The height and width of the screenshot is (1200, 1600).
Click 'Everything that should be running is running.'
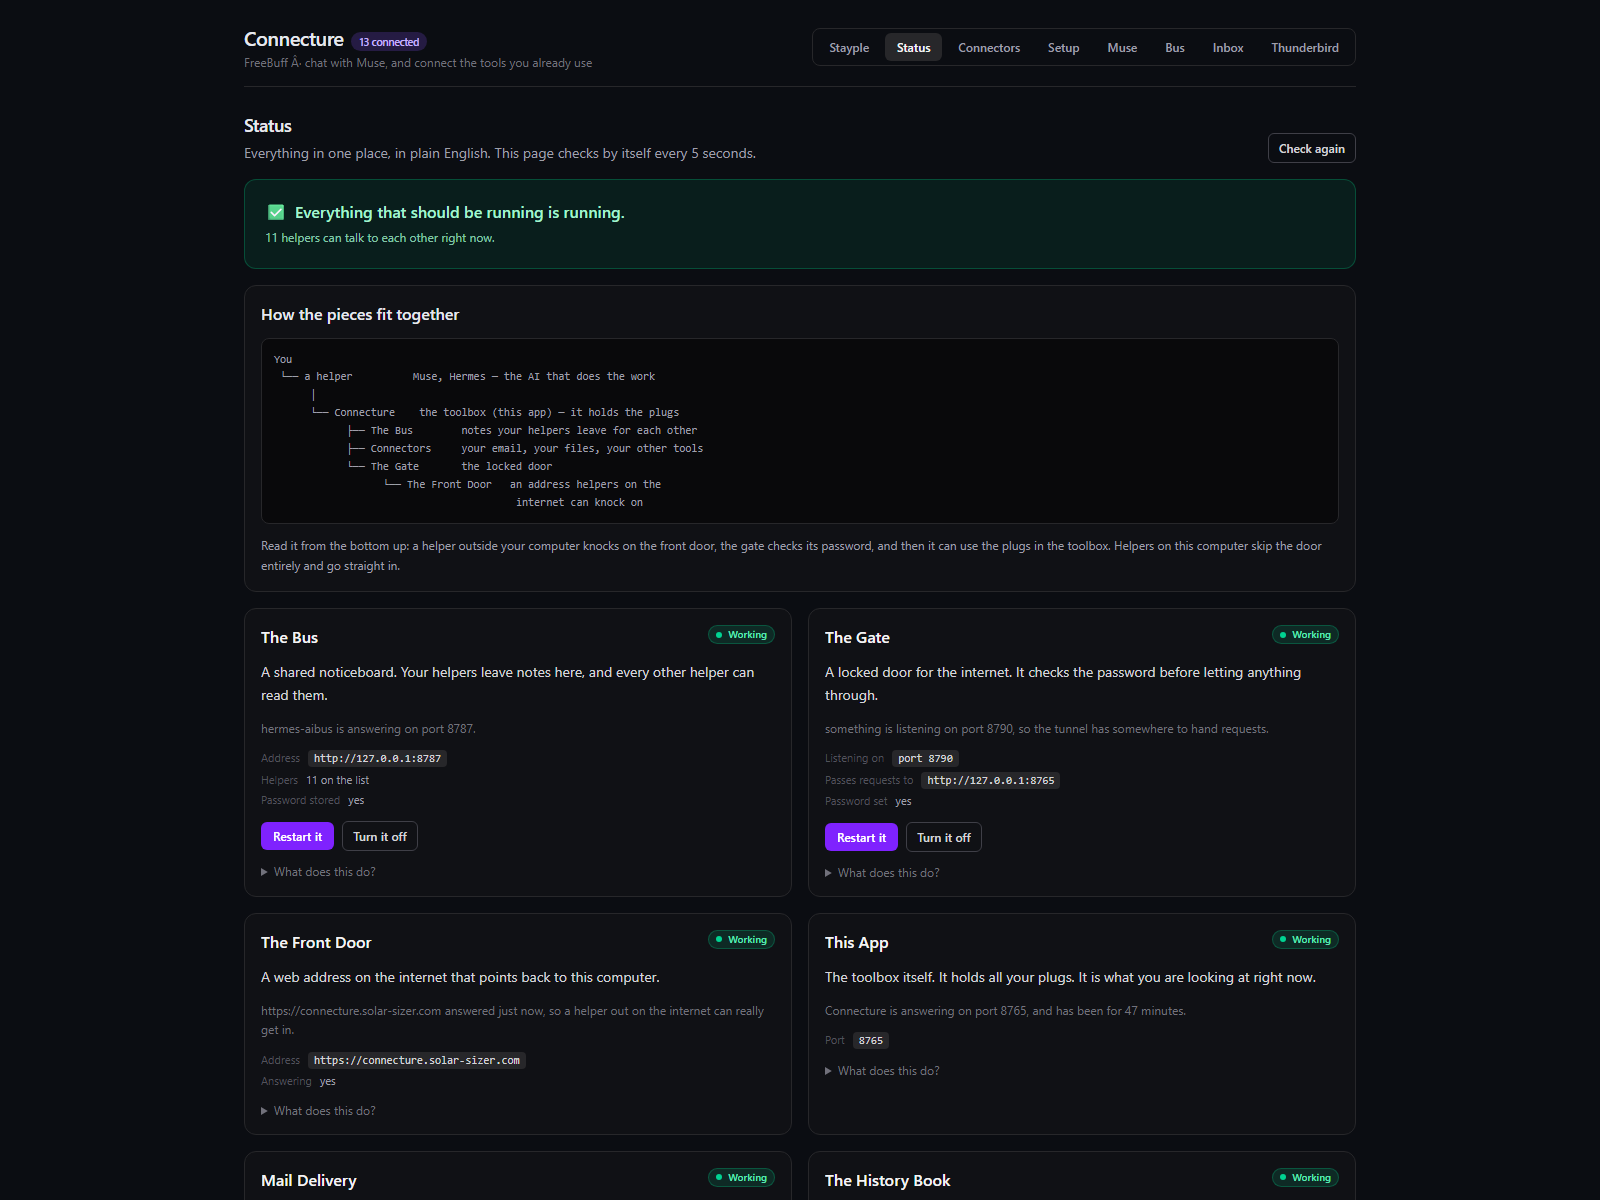coord(459,213)
